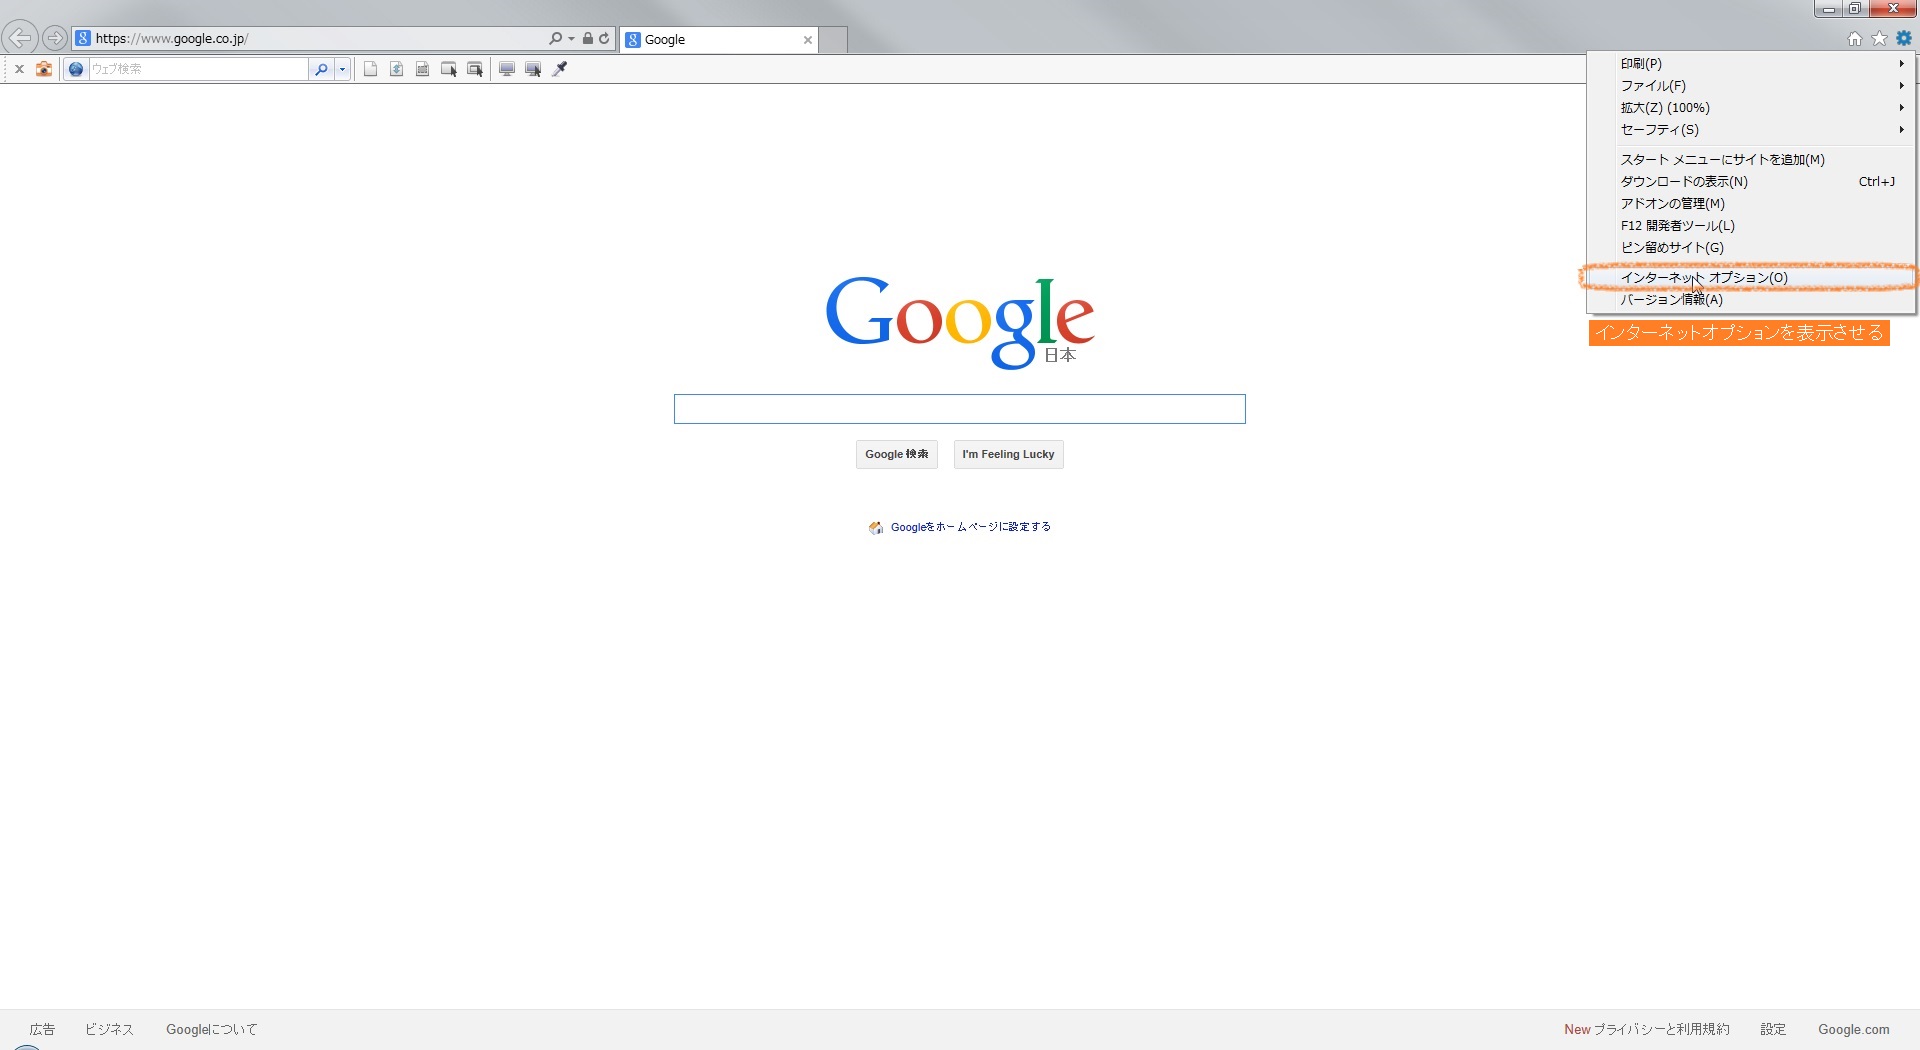
Task: Click the orange camera icon in toolbar
Action: 44,69
